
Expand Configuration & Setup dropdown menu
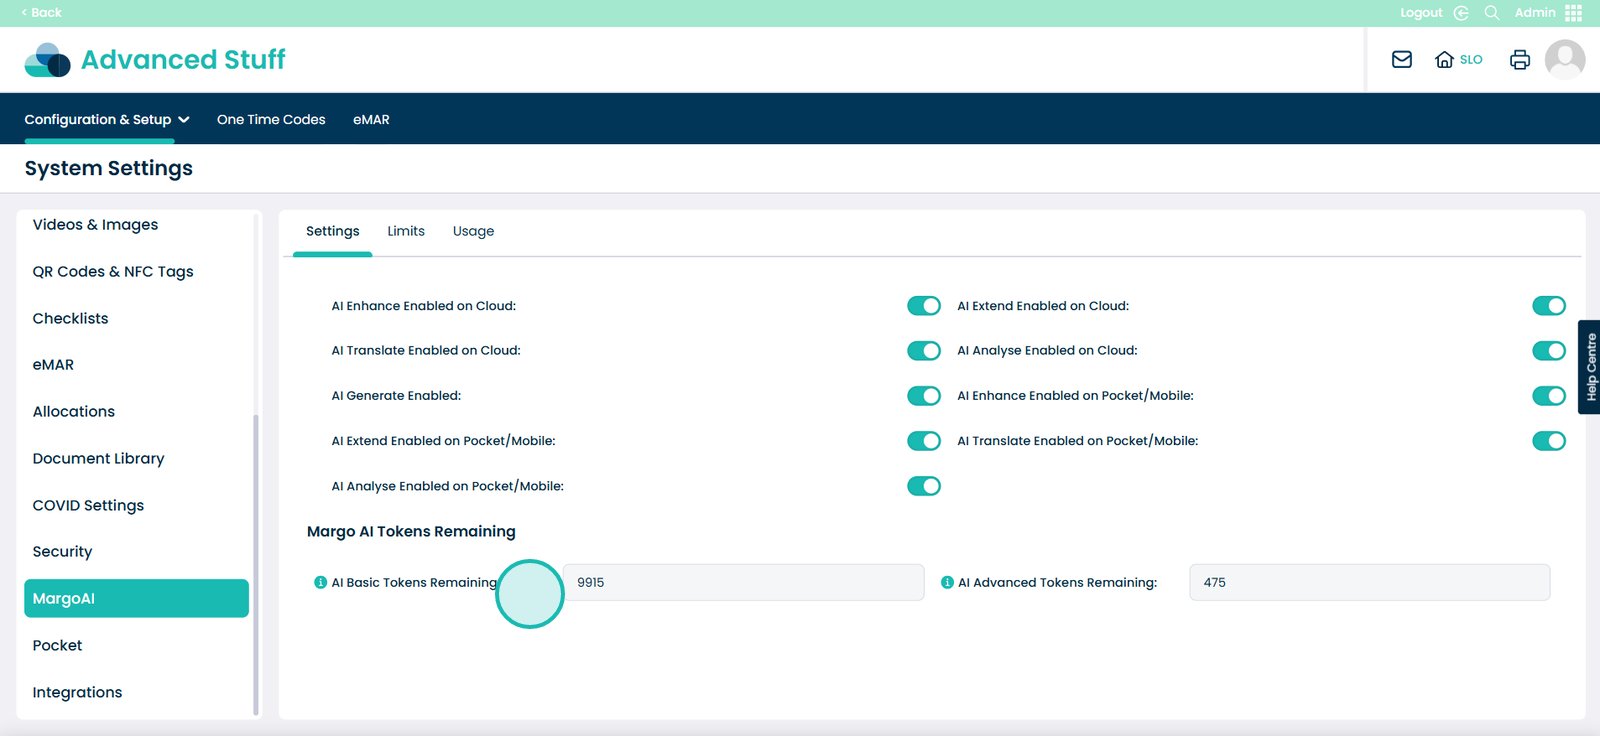coord(106,119)
